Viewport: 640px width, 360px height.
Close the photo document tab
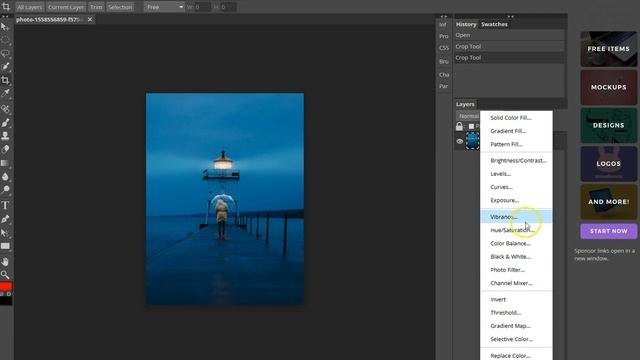90,19
